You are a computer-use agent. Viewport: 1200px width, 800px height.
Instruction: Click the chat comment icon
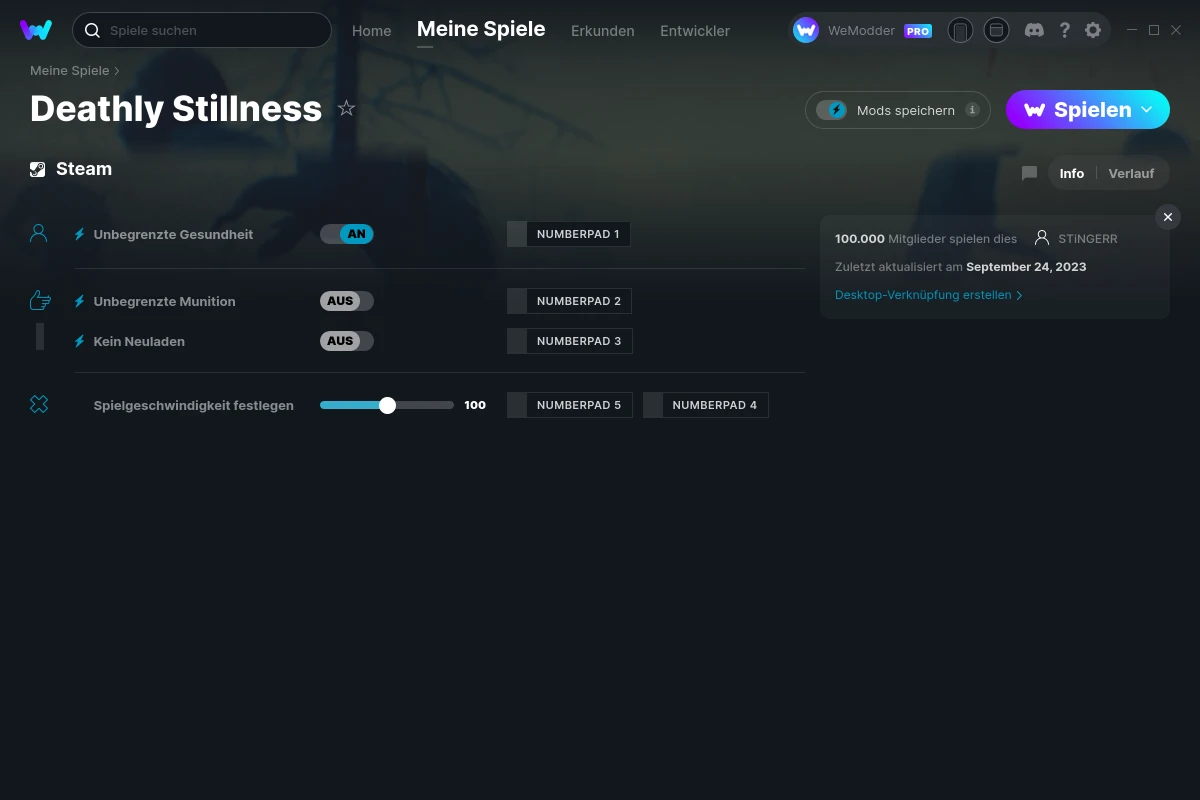coord(1029,173)
